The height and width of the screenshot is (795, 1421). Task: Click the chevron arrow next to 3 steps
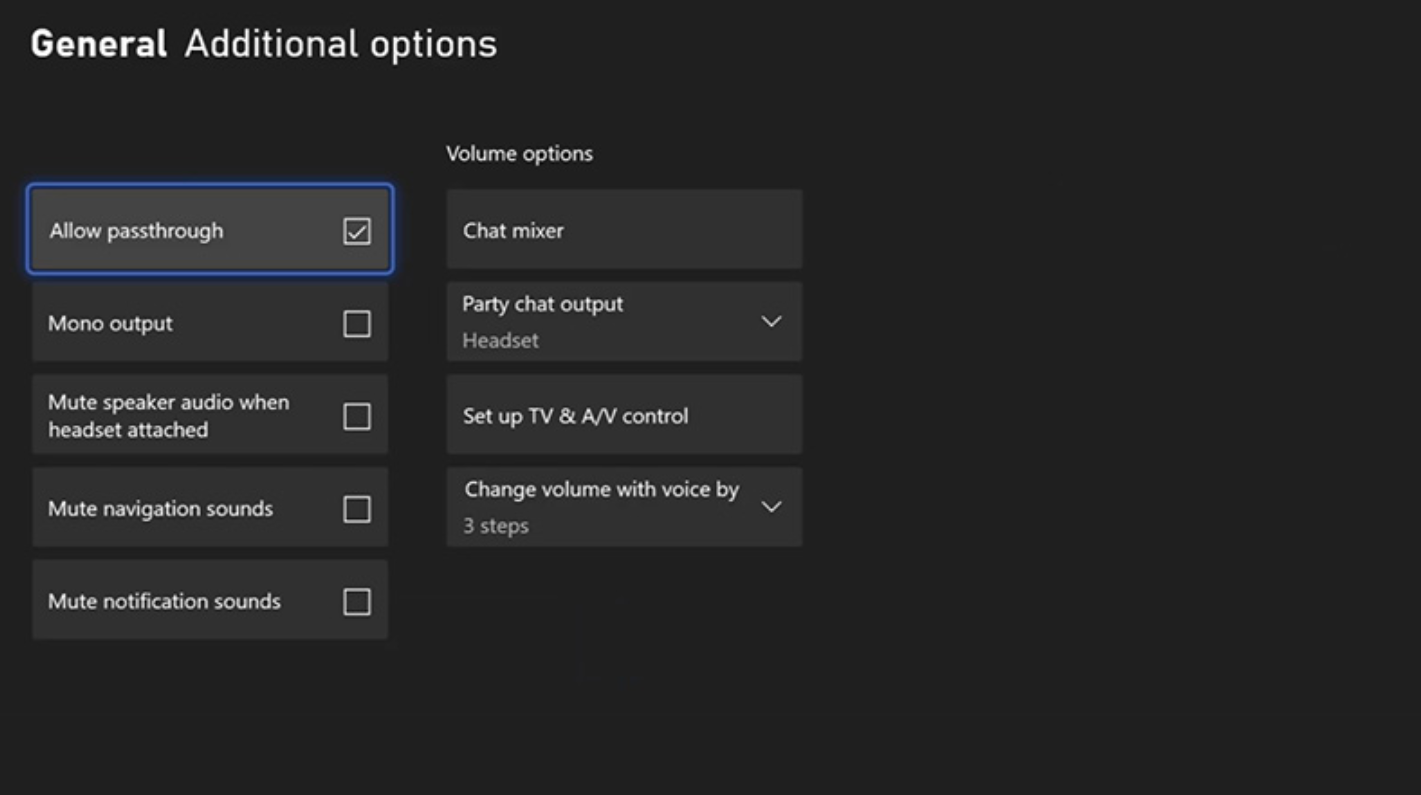pyautogui.click(x=771, y=507)
